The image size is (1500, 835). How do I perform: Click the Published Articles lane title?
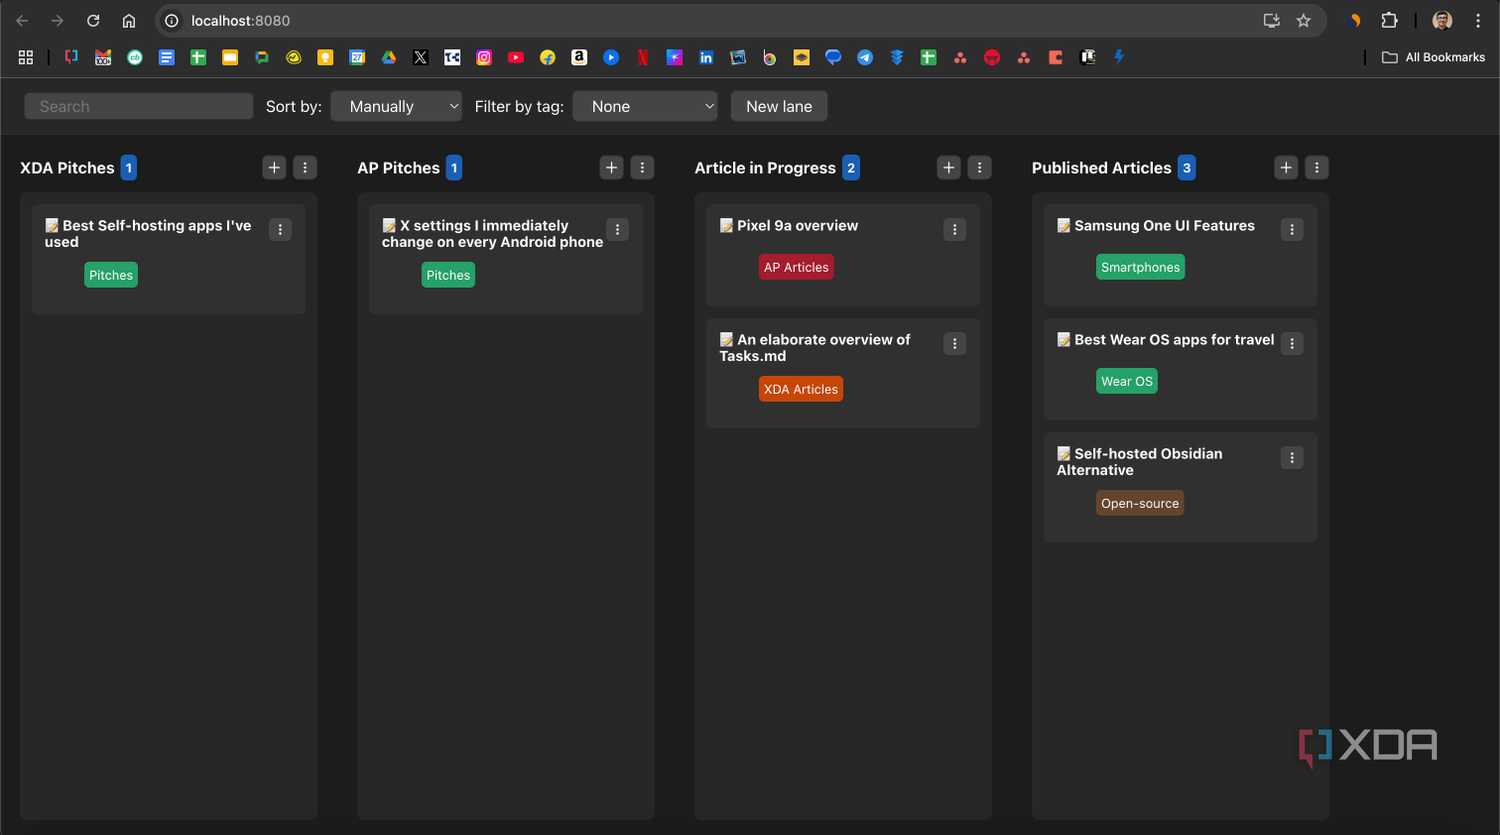1101,168
